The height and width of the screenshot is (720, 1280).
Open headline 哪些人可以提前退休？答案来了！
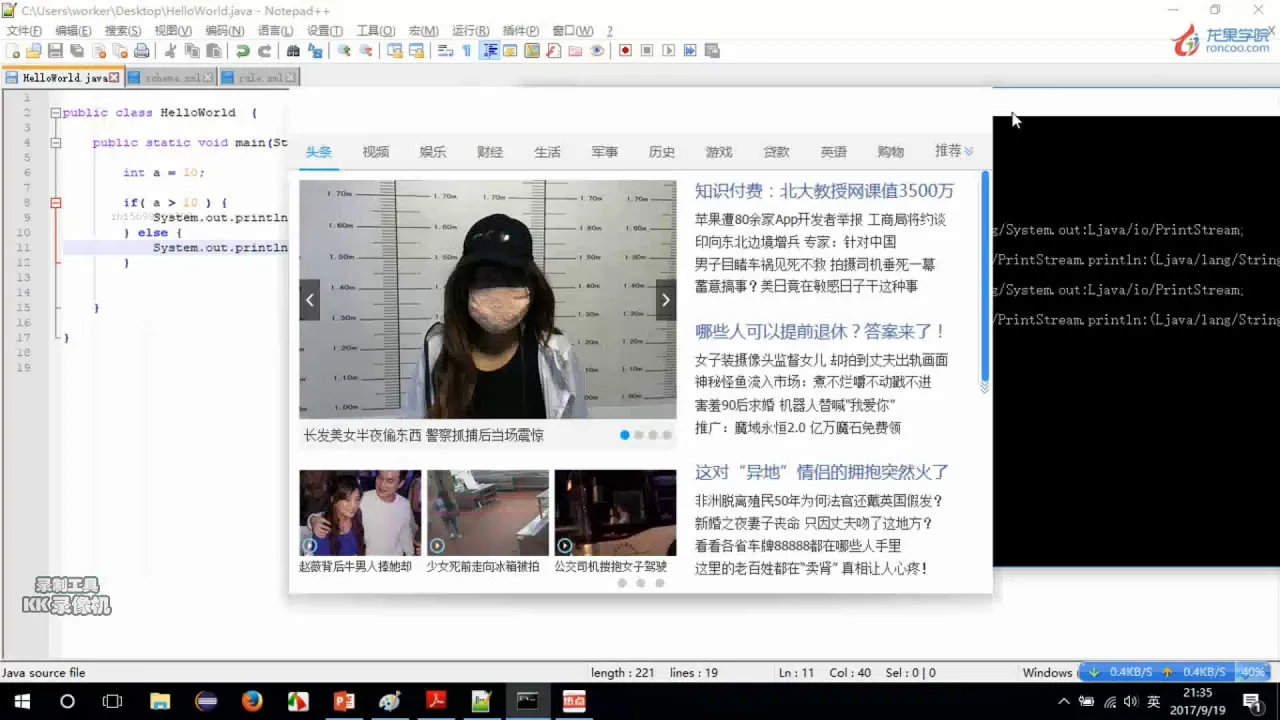[821, 331]
